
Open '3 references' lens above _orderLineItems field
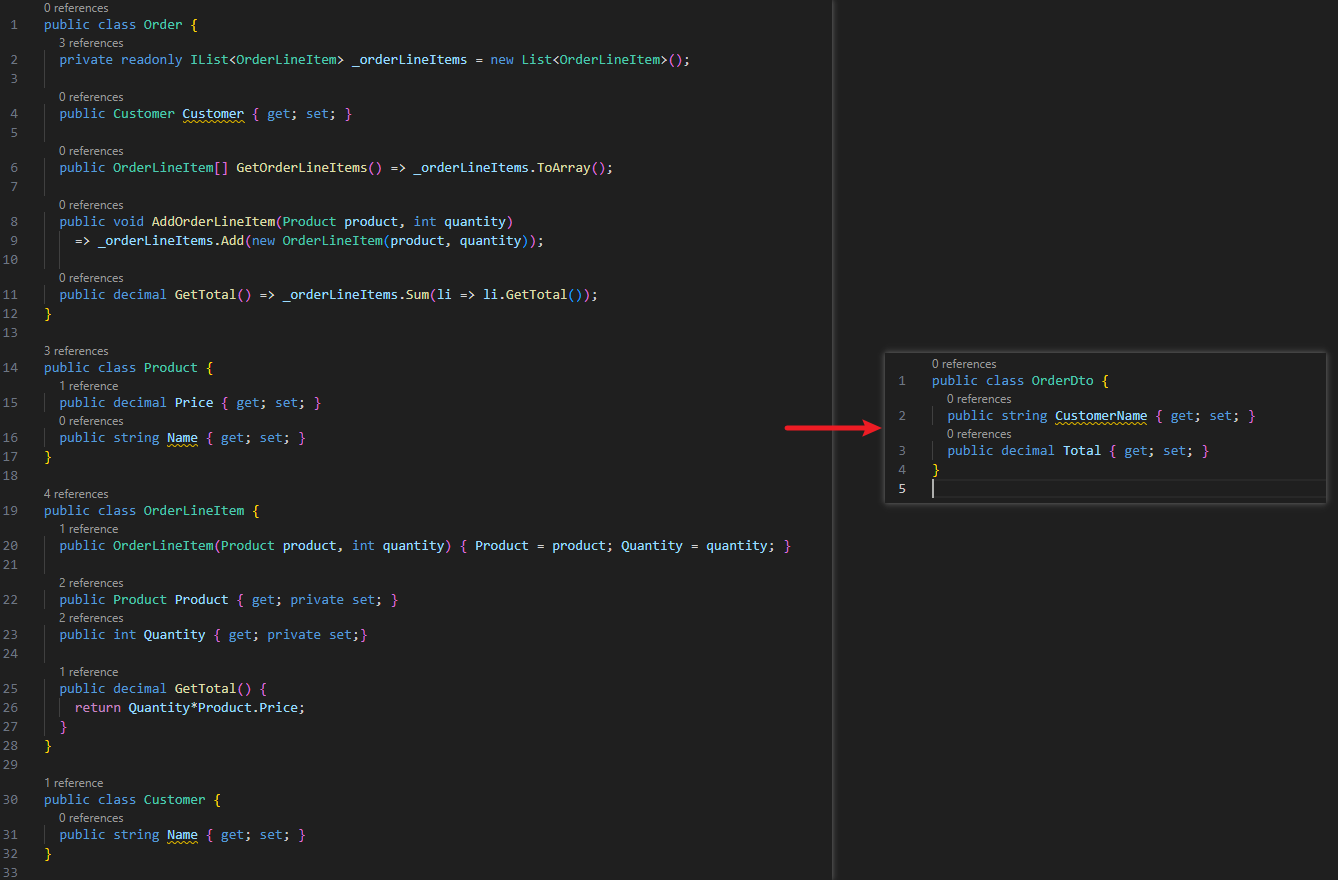91,43
